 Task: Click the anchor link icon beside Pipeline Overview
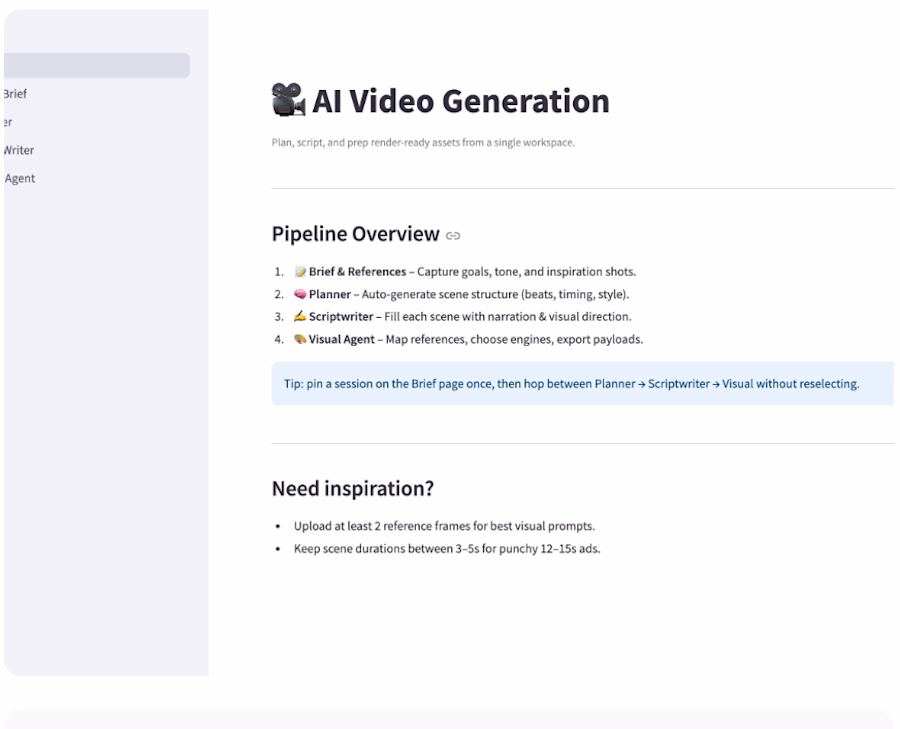click(453, 236)
